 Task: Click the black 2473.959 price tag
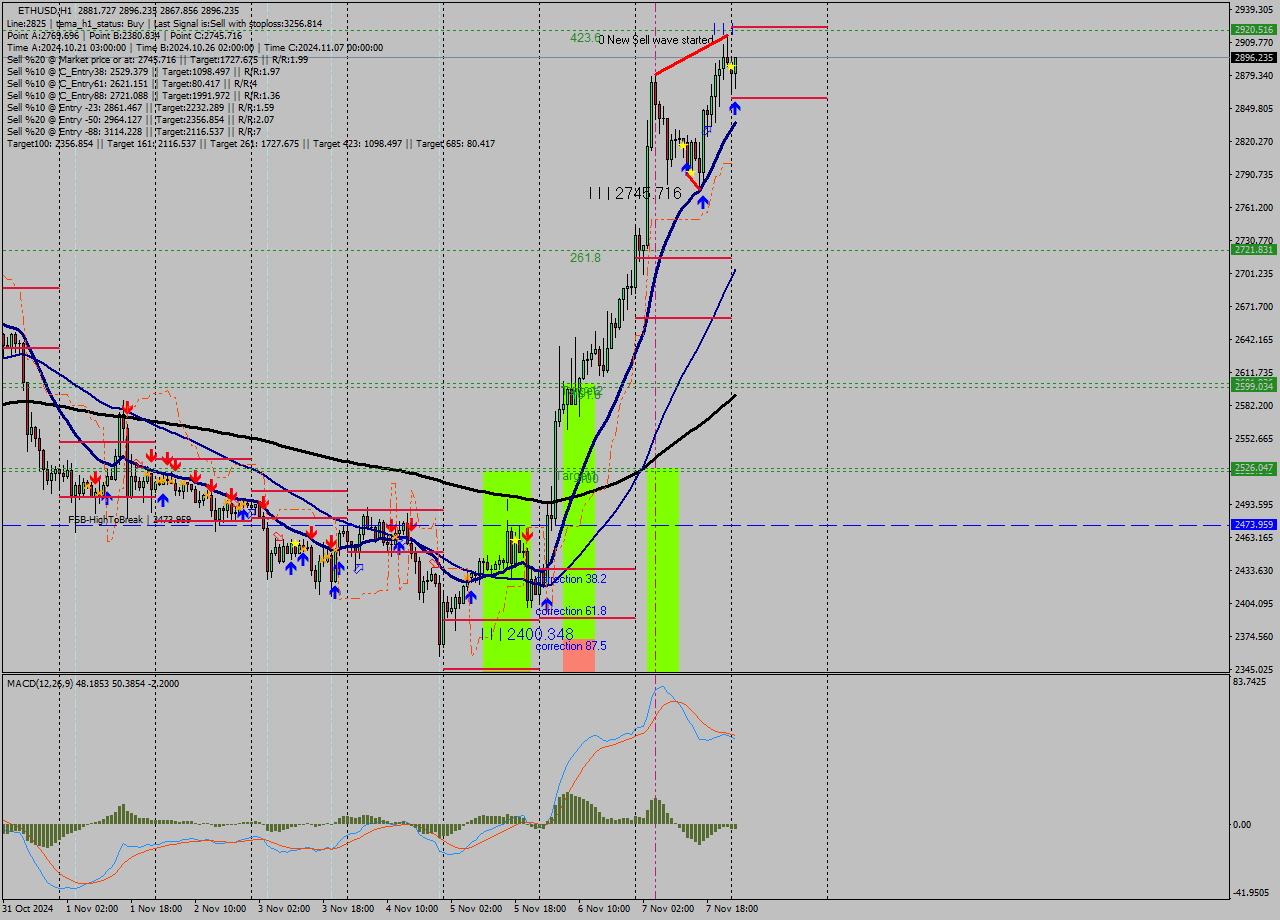click(x=1254, y=524)
